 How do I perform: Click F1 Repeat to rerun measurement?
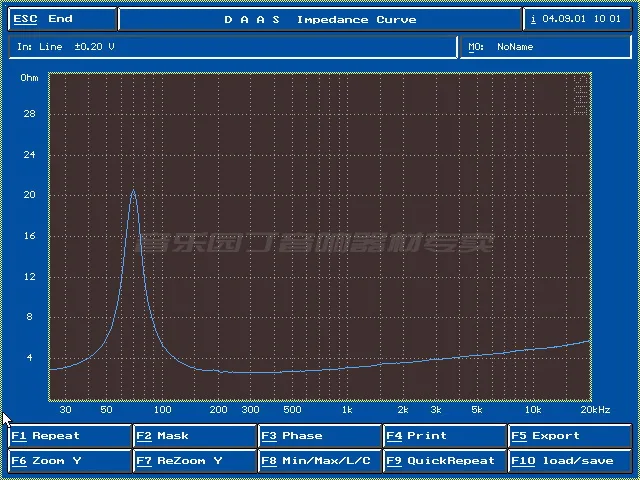pyautogui.click(x=70, y=436)
